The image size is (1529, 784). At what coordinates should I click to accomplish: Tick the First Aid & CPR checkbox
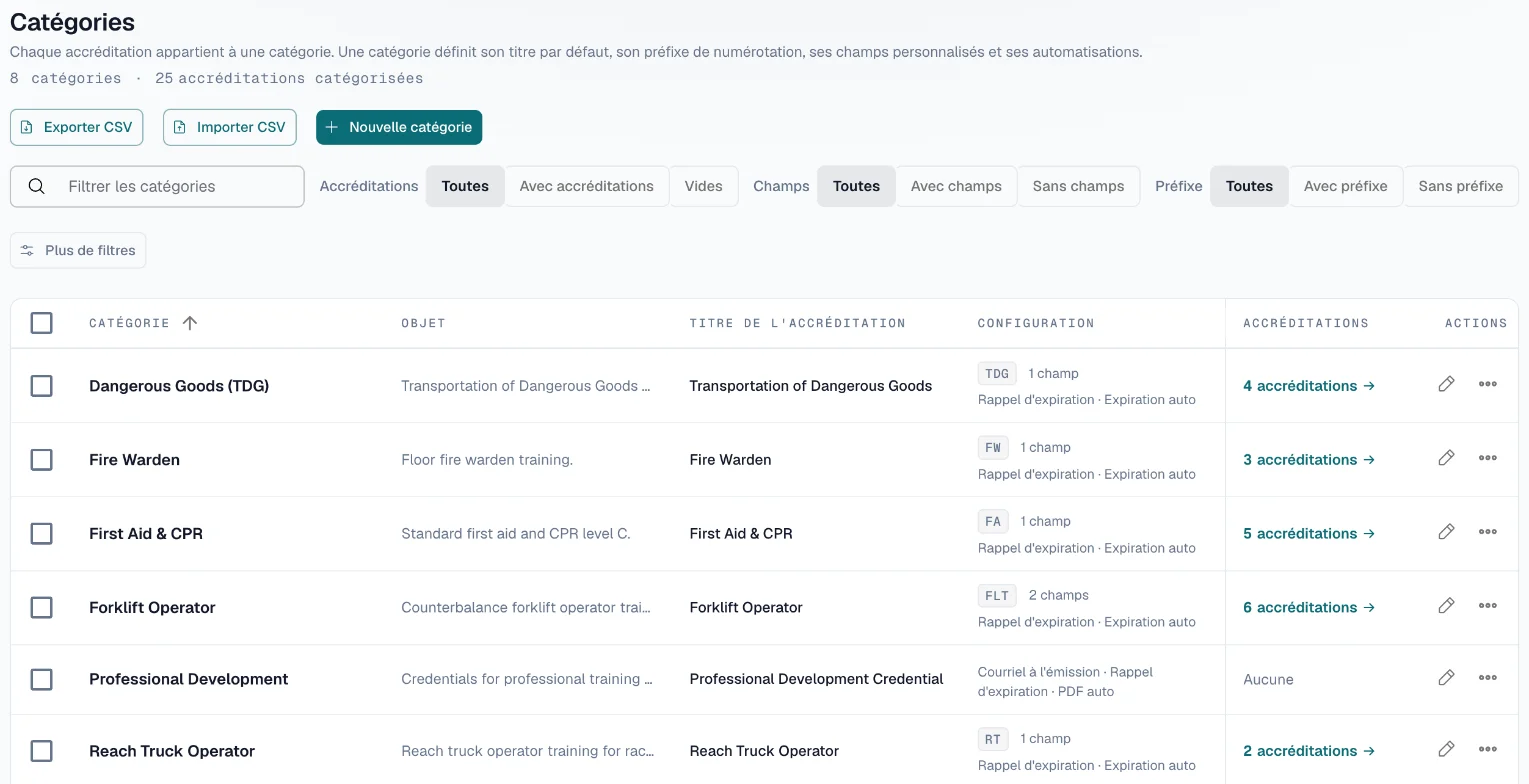coord(41,534)
